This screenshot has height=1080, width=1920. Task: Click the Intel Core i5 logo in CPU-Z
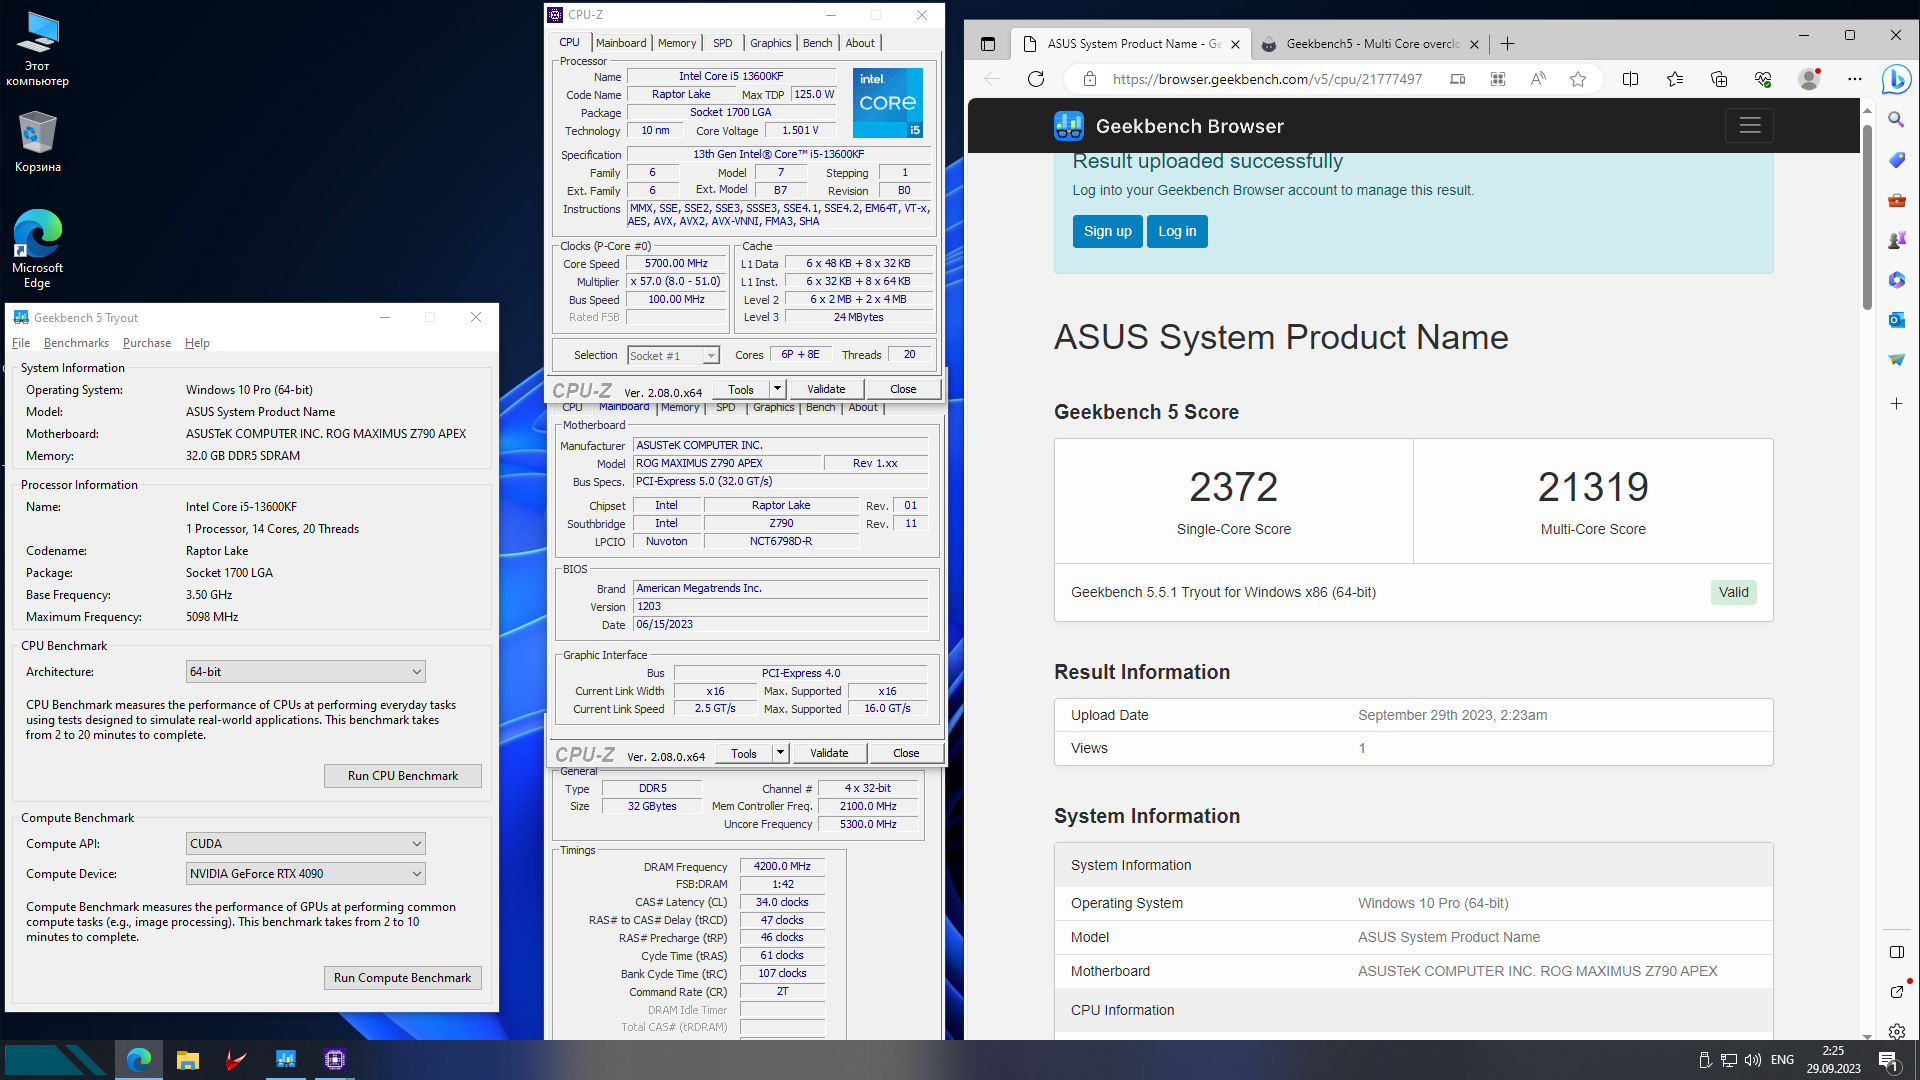[888, 103]
